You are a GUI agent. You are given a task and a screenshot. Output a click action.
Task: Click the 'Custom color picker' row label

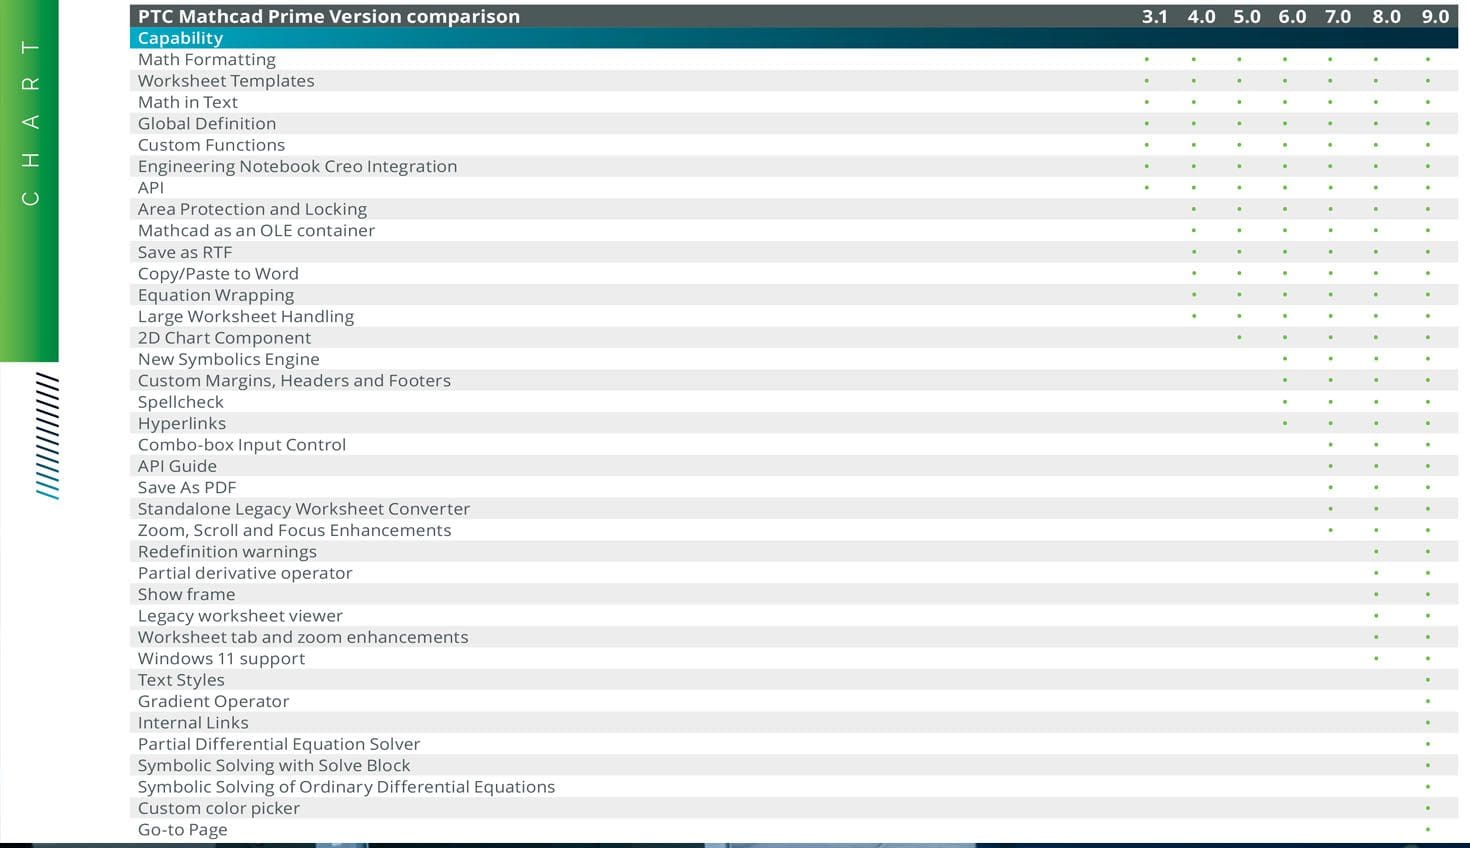(x=219, y=808)
